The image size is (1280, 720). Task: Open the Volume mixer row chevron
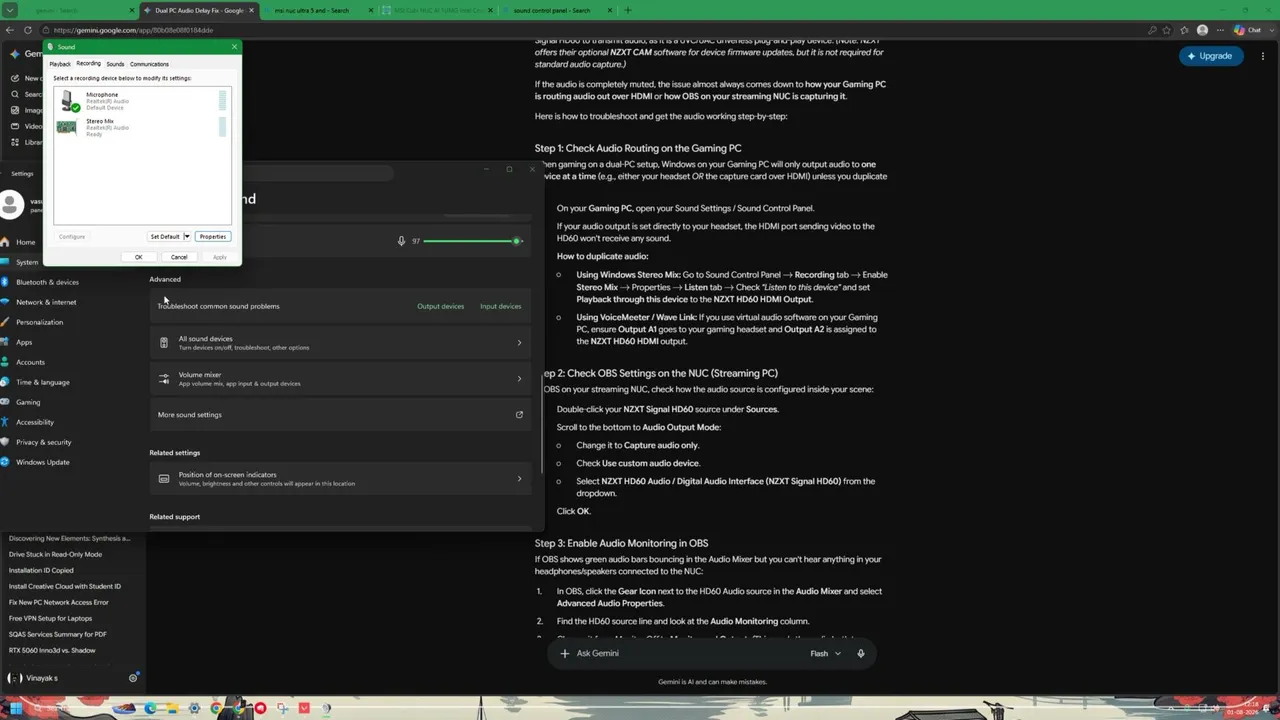(519, 379)
